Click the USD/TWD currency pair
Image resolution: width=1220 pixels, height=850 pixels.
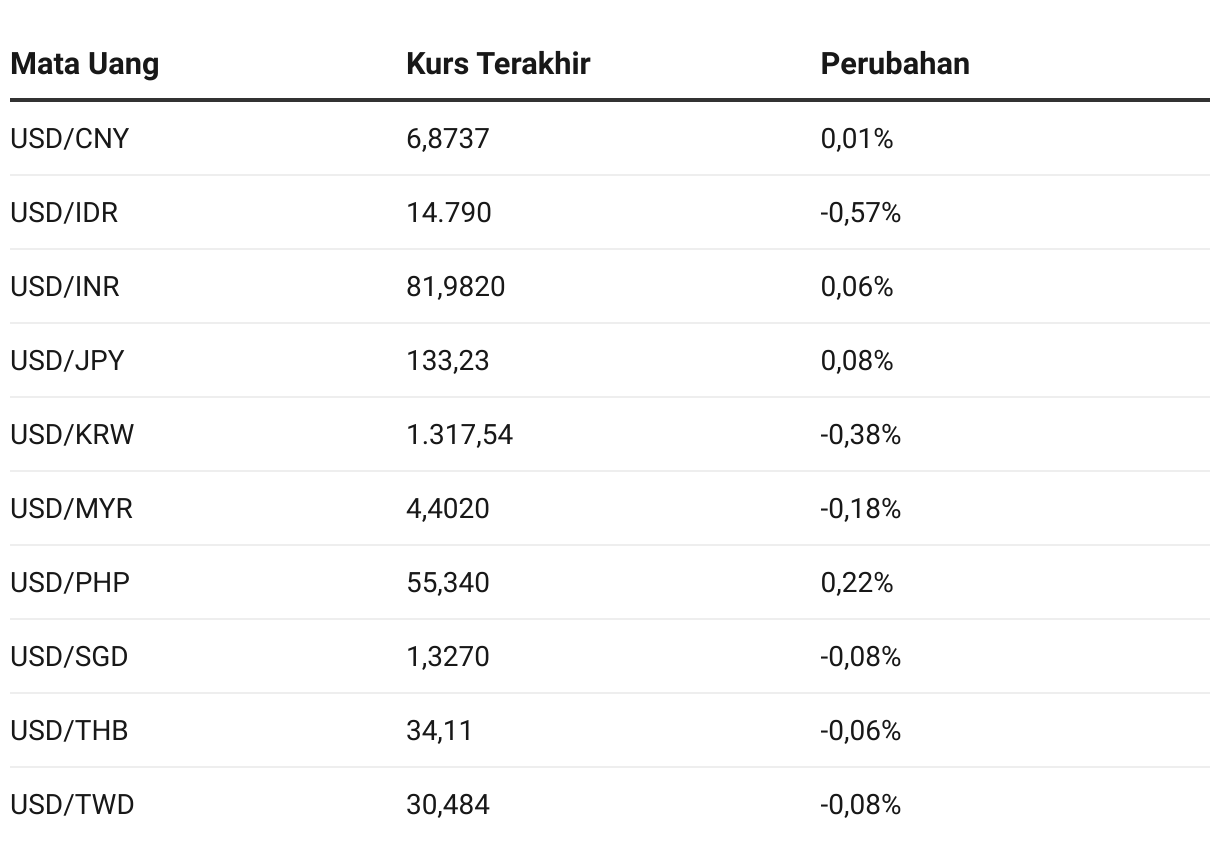click(x=72, y=804)
